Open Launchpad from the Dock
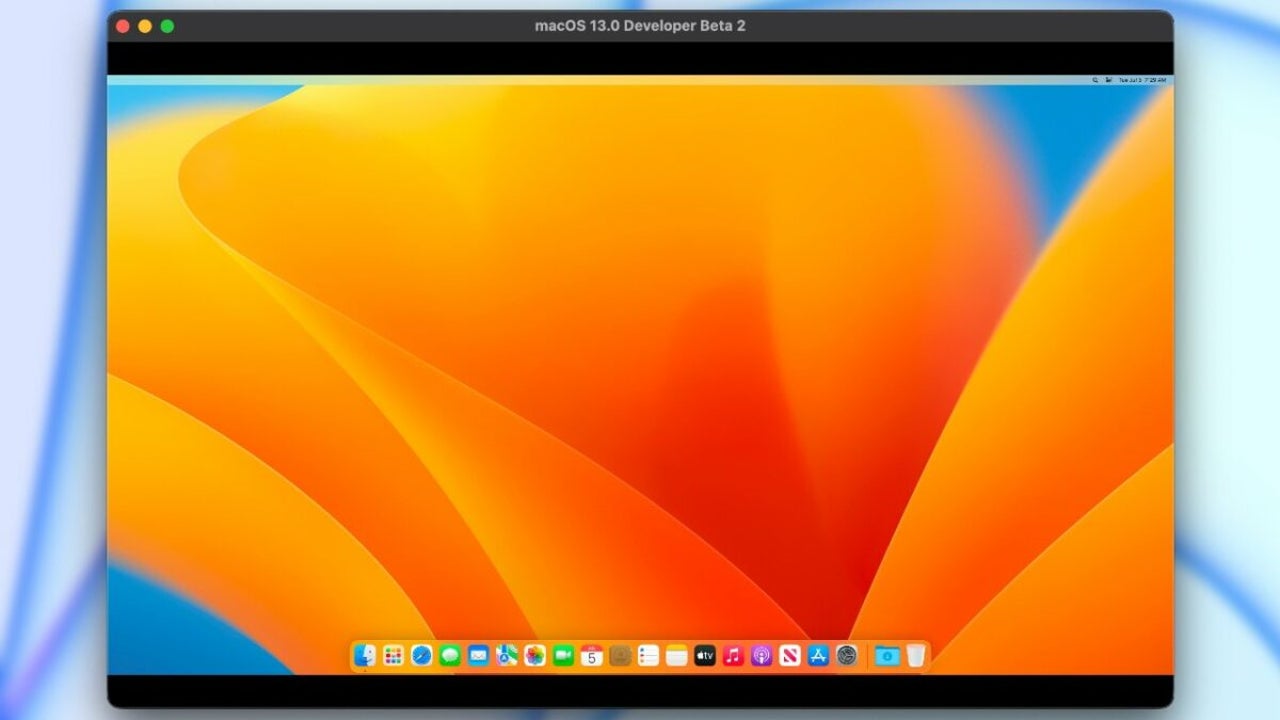 [393, 657]
